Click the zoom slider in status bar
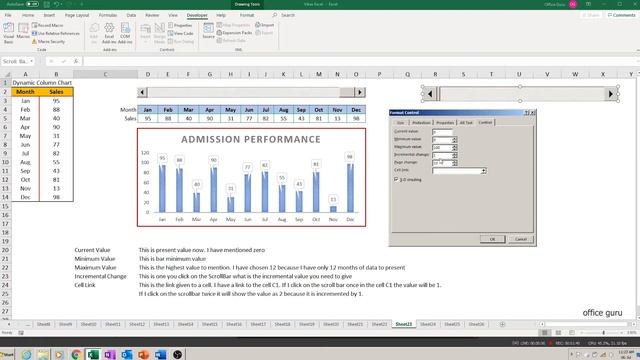This screenshot has width=640, height=360. pos(603,333)
